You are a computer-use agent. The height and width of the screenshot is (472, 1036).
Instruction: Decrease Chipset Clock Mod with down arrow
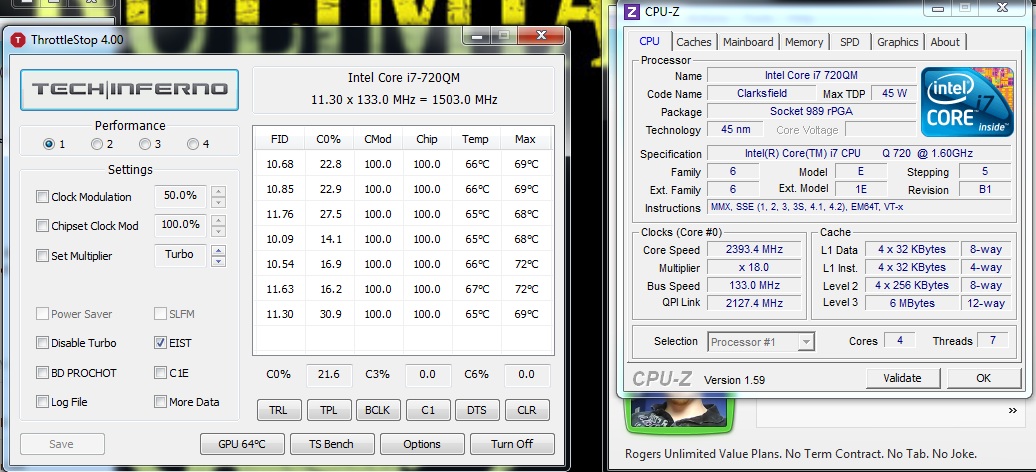[x=218, y=231]
